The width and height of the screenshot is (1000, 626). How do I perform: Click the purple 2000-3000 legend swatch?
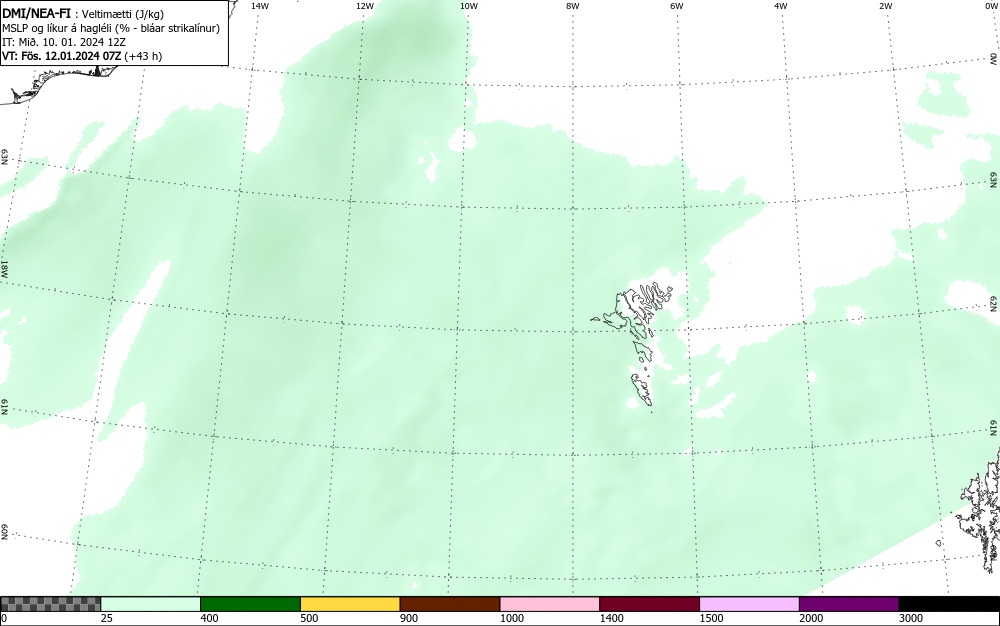(x=849, y=604)
